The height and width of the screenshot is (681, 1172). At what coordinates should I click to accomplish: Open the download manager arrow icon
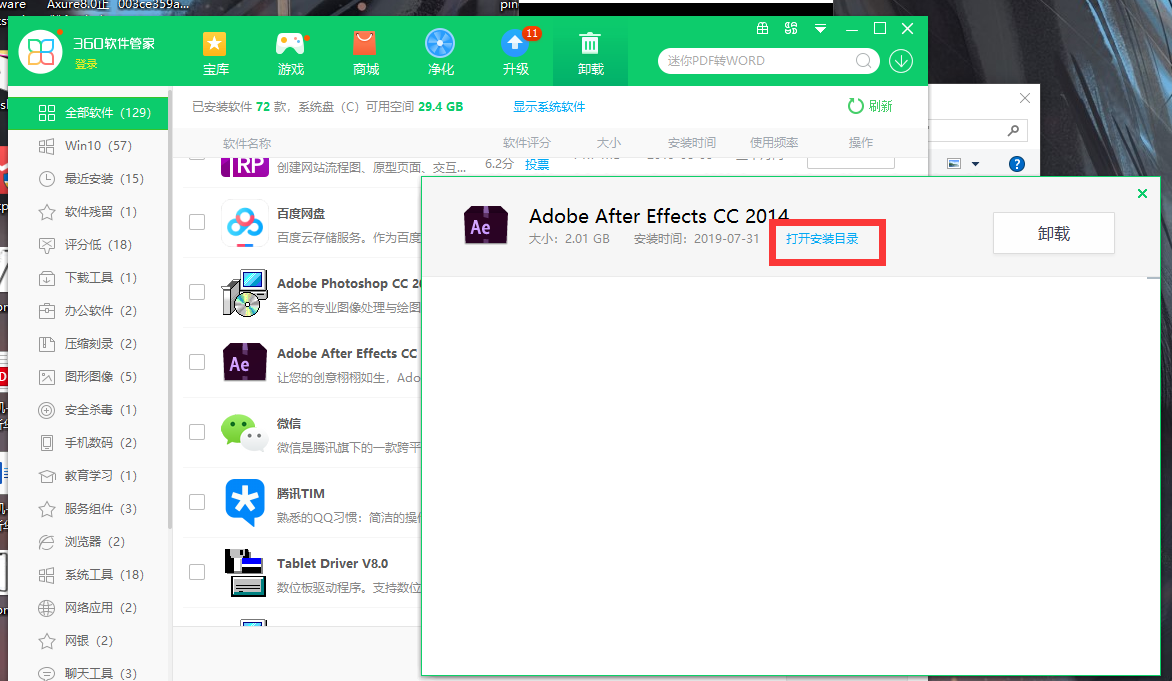pos(901,61)
